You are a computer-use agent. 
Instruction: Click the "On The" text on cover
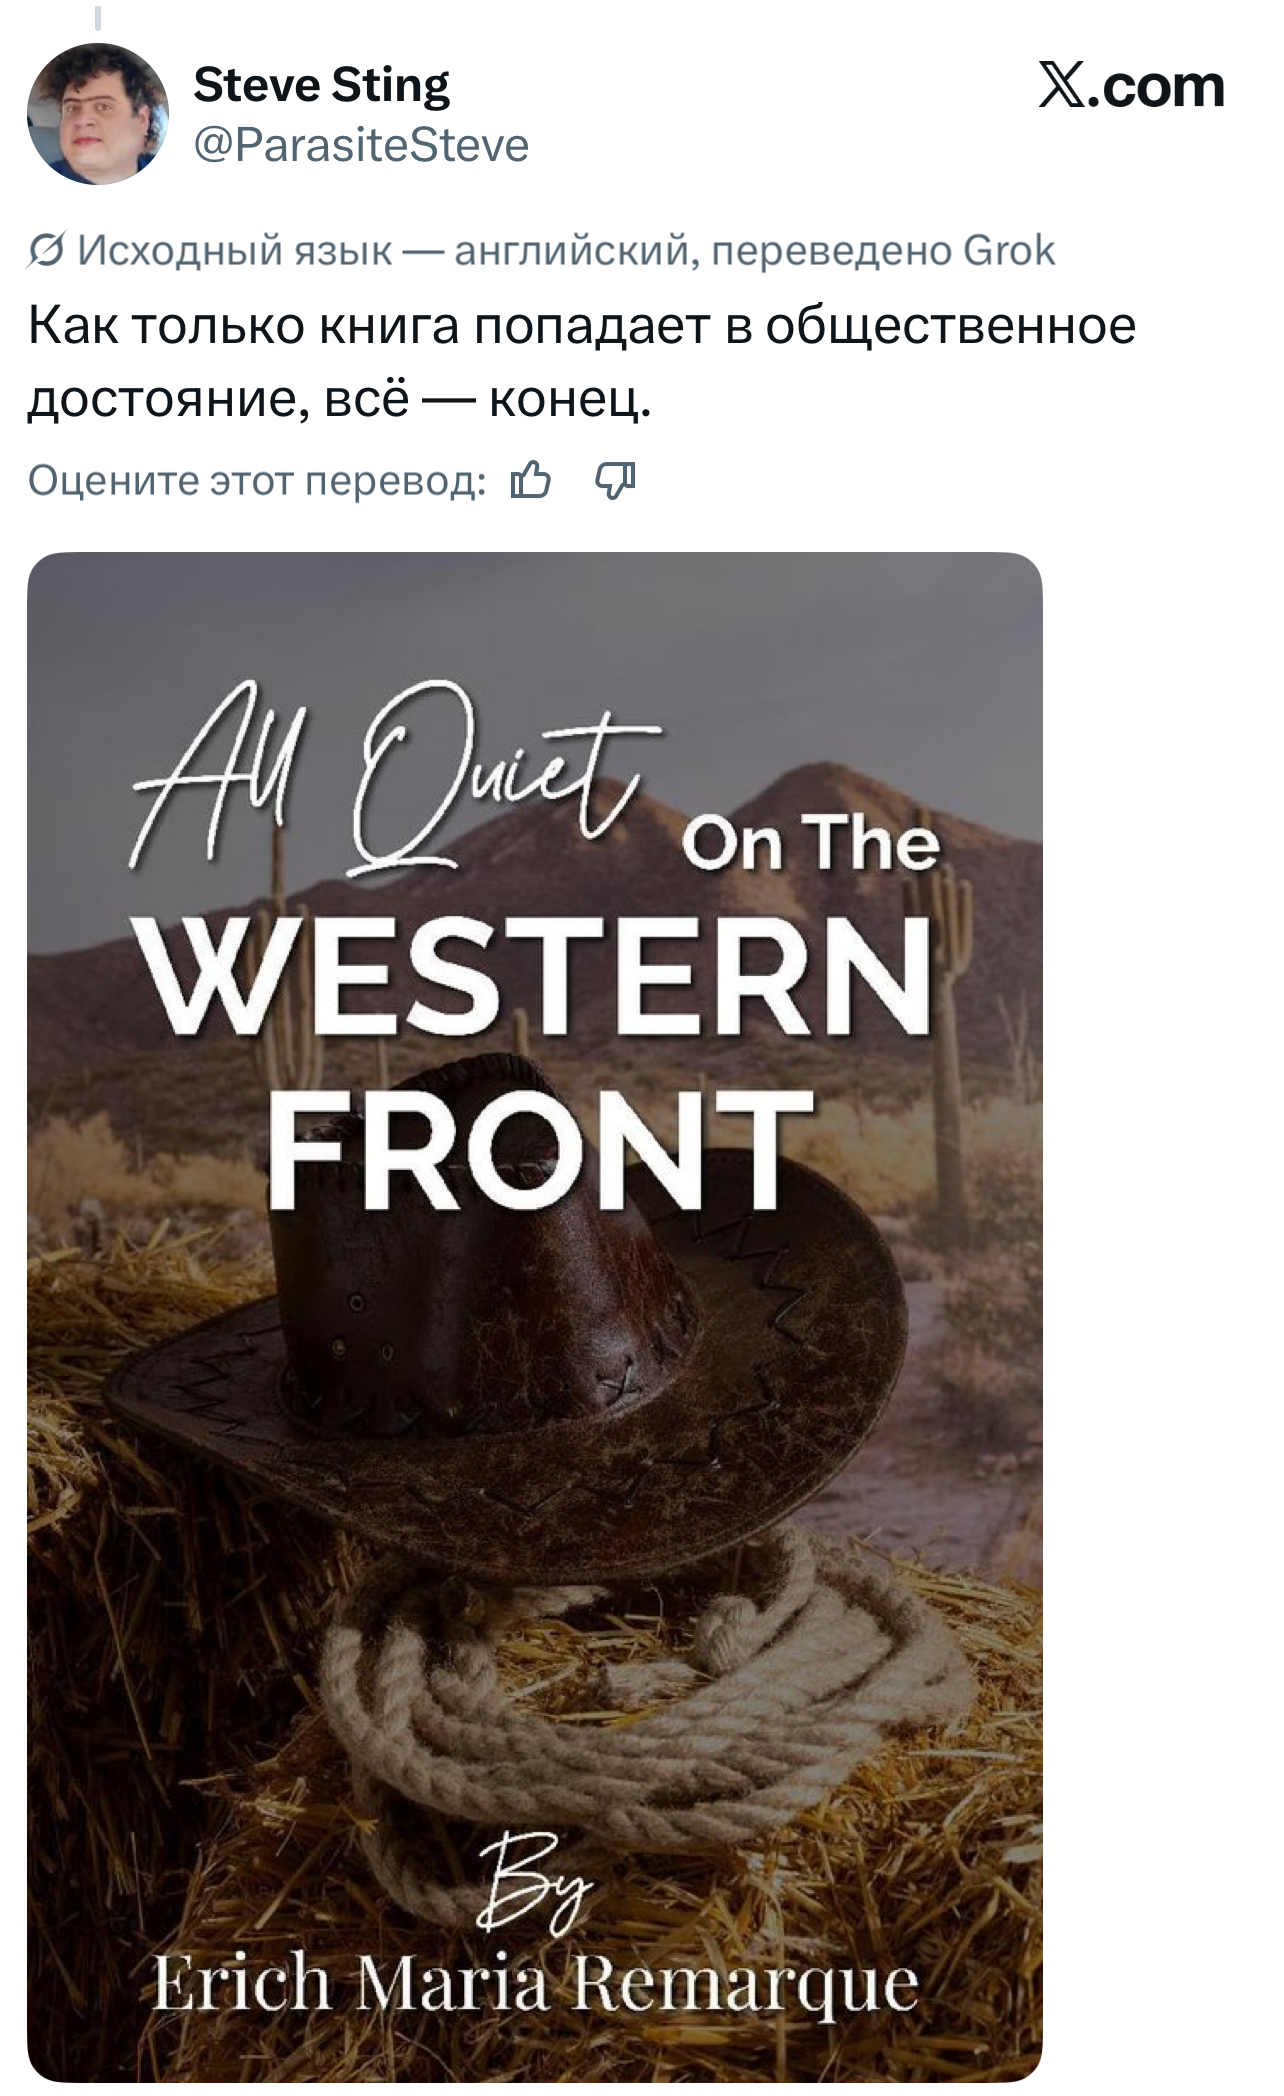point(811,843)
